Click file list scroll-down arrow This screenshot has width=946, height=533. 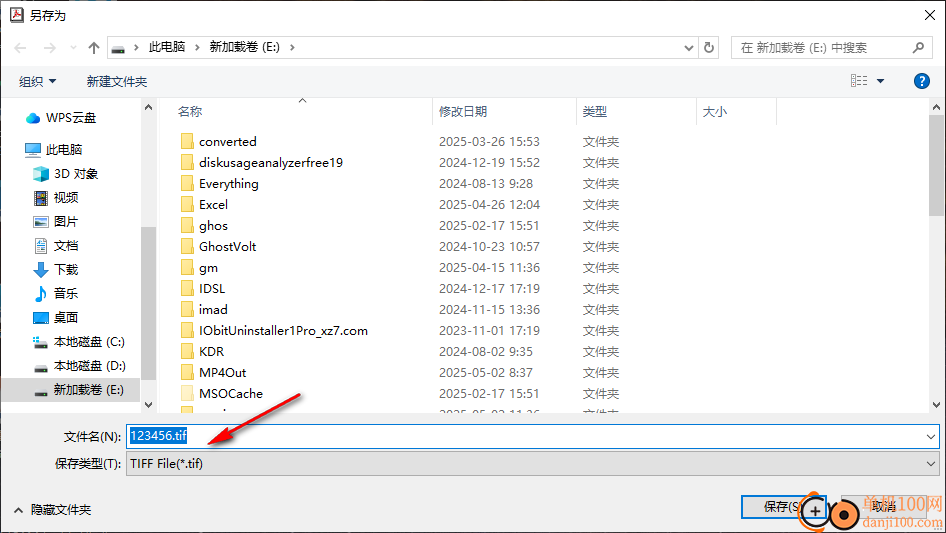coord(936,405)
